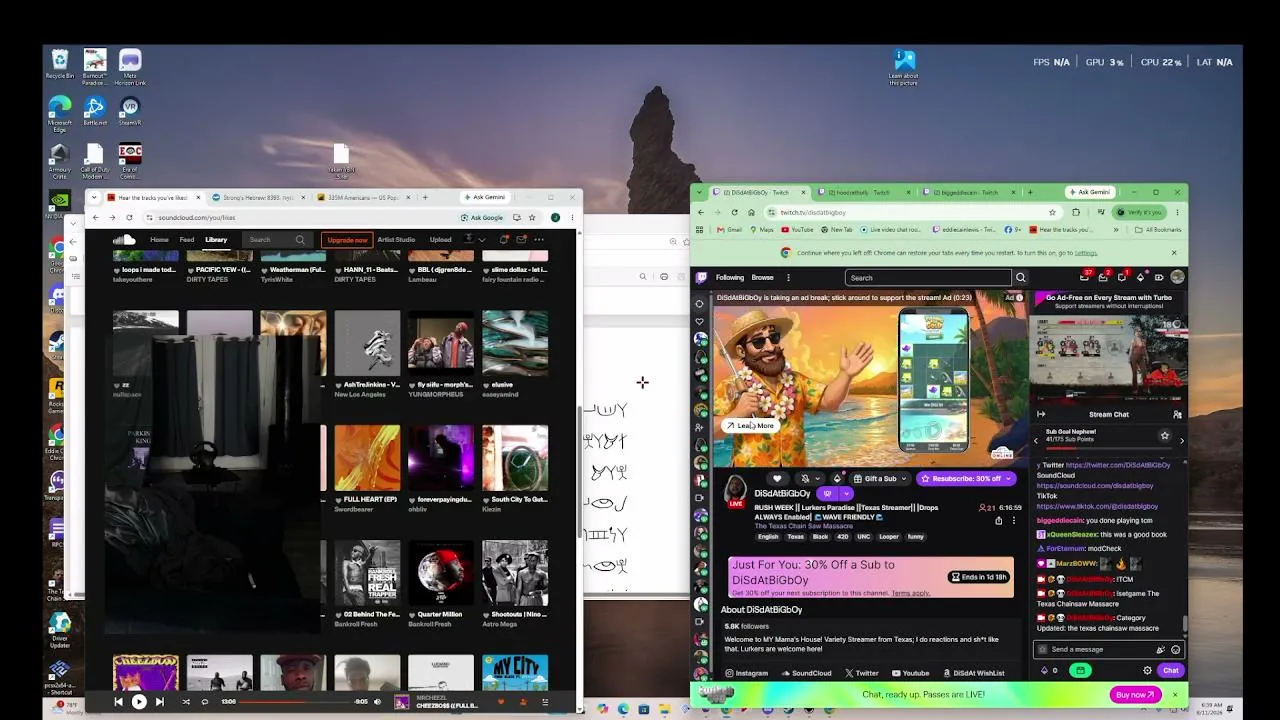Image resolution: width=1280 pixels, height=720 pixels.
Task: Bookmark the Twitch page with star icon
Action: [x=1052, y=212]
